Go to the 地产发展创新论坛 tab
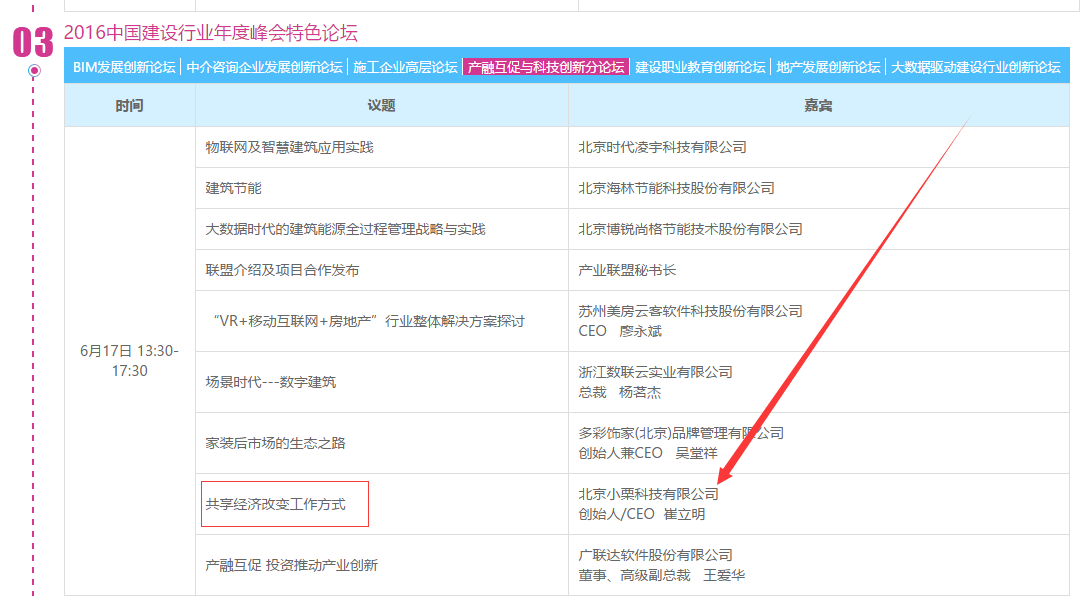The height and width of the screenshot is (613, 1085). [828, 67]
